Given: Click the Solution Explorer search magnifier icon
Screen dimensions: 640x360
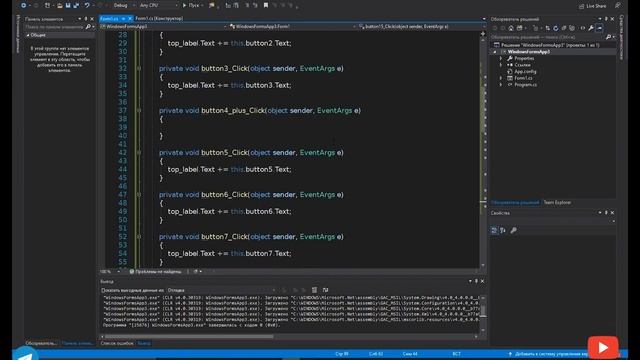Looking at the screenshot, I should [608, 37].
